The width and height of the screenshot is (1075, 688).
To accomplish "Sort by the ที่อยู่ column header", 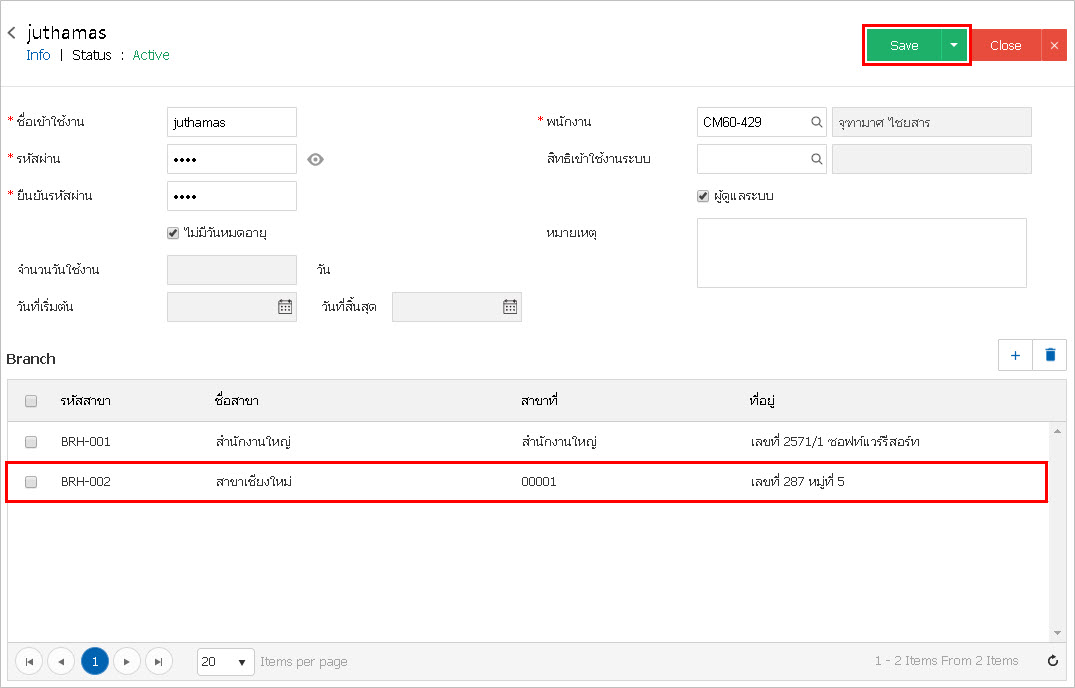I will point(762,401).
